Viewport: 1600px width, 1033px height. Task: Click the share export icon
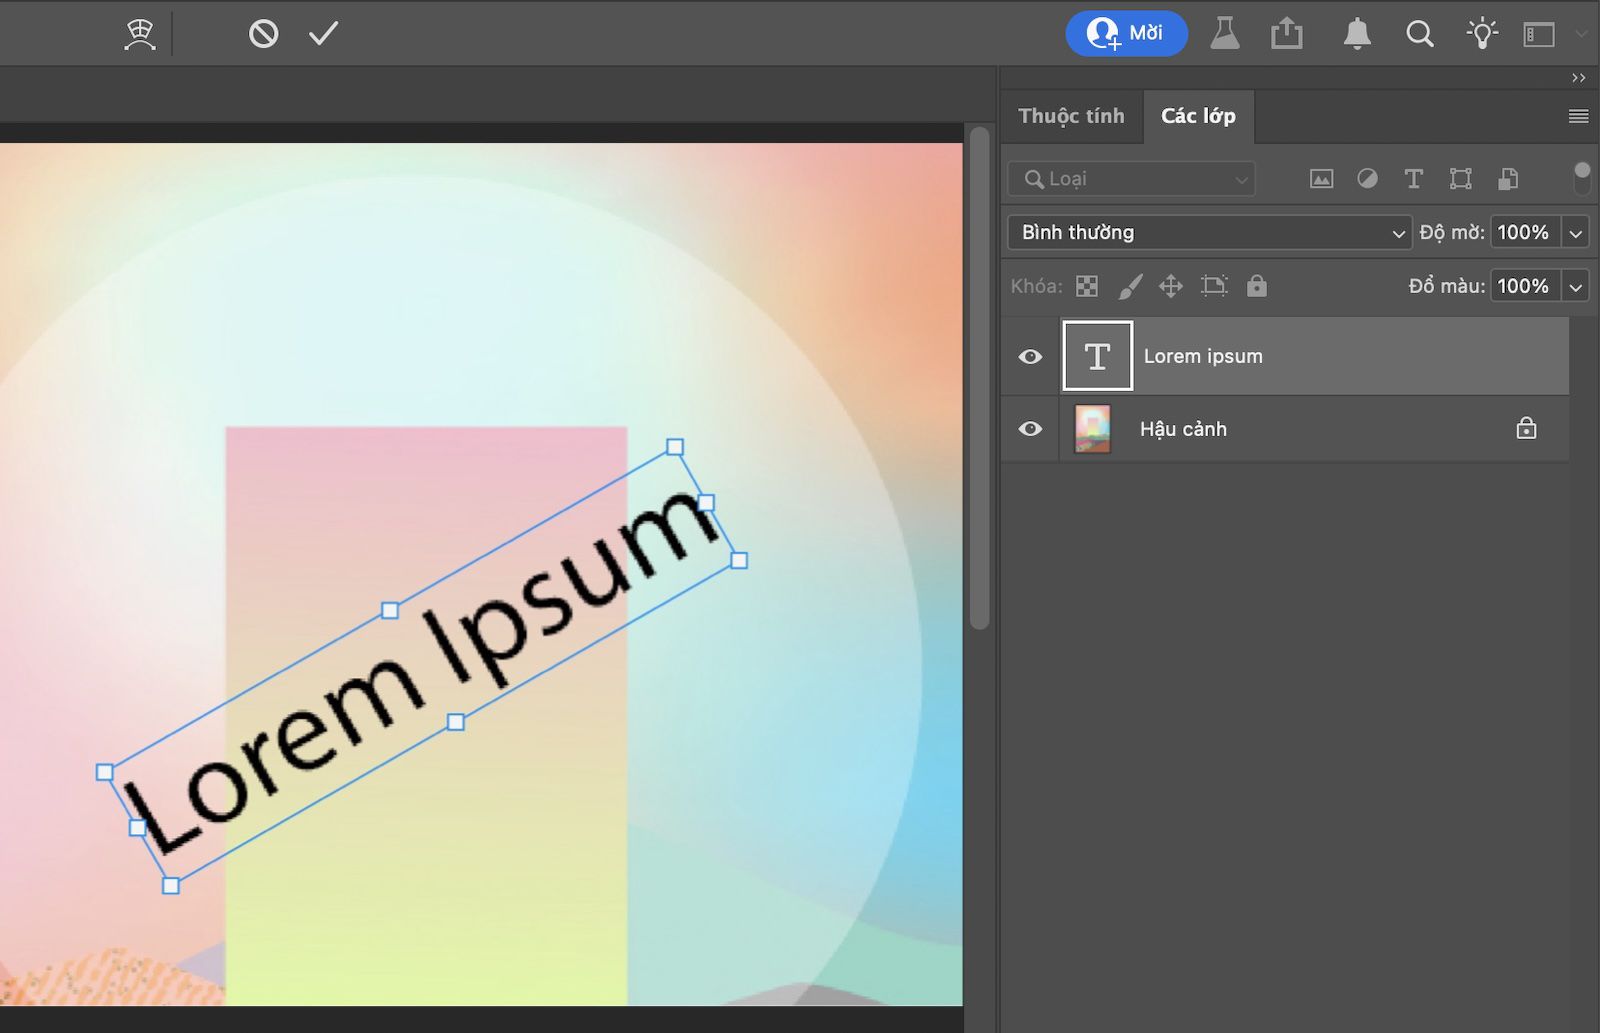(1287, 34)
